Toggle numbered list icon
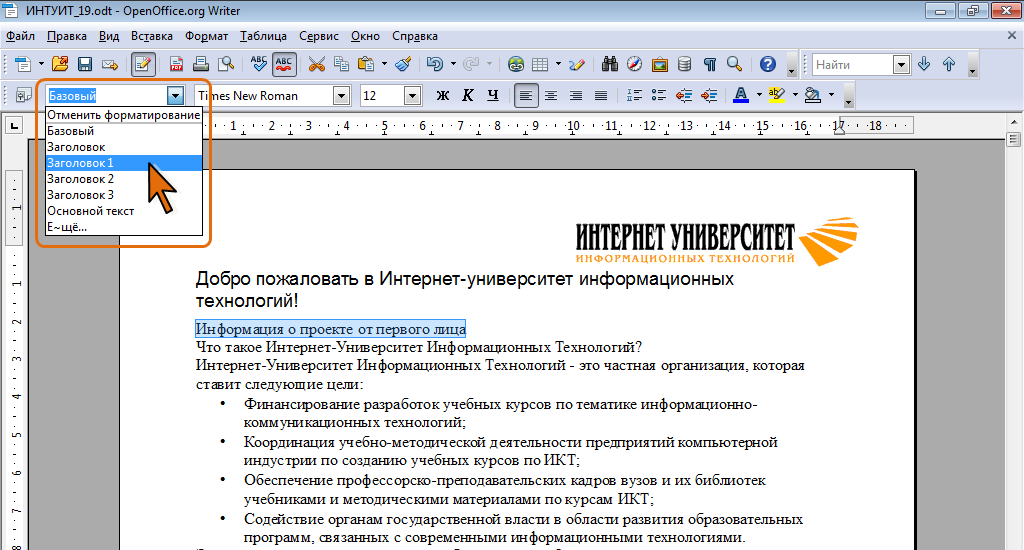The width and height of the screenshot is (1024, 550). (x=633, y=95)
